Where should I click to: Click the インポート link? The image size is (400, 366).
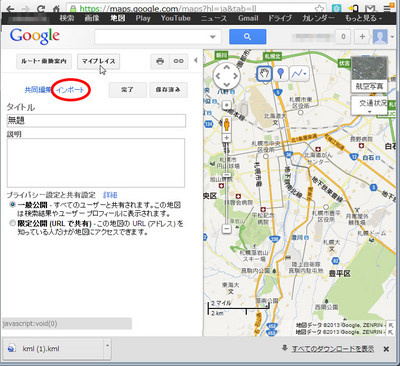[70, 90]
